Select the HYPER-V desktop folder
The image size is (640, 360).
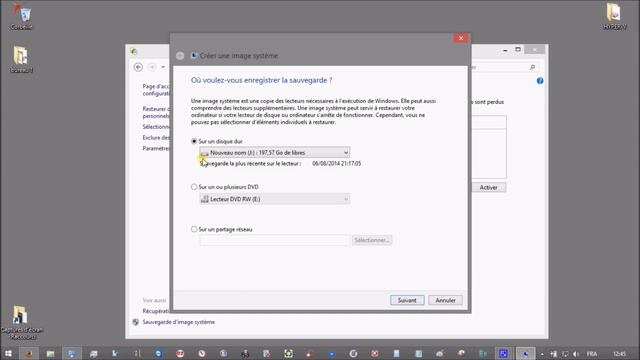click(615, 16)
